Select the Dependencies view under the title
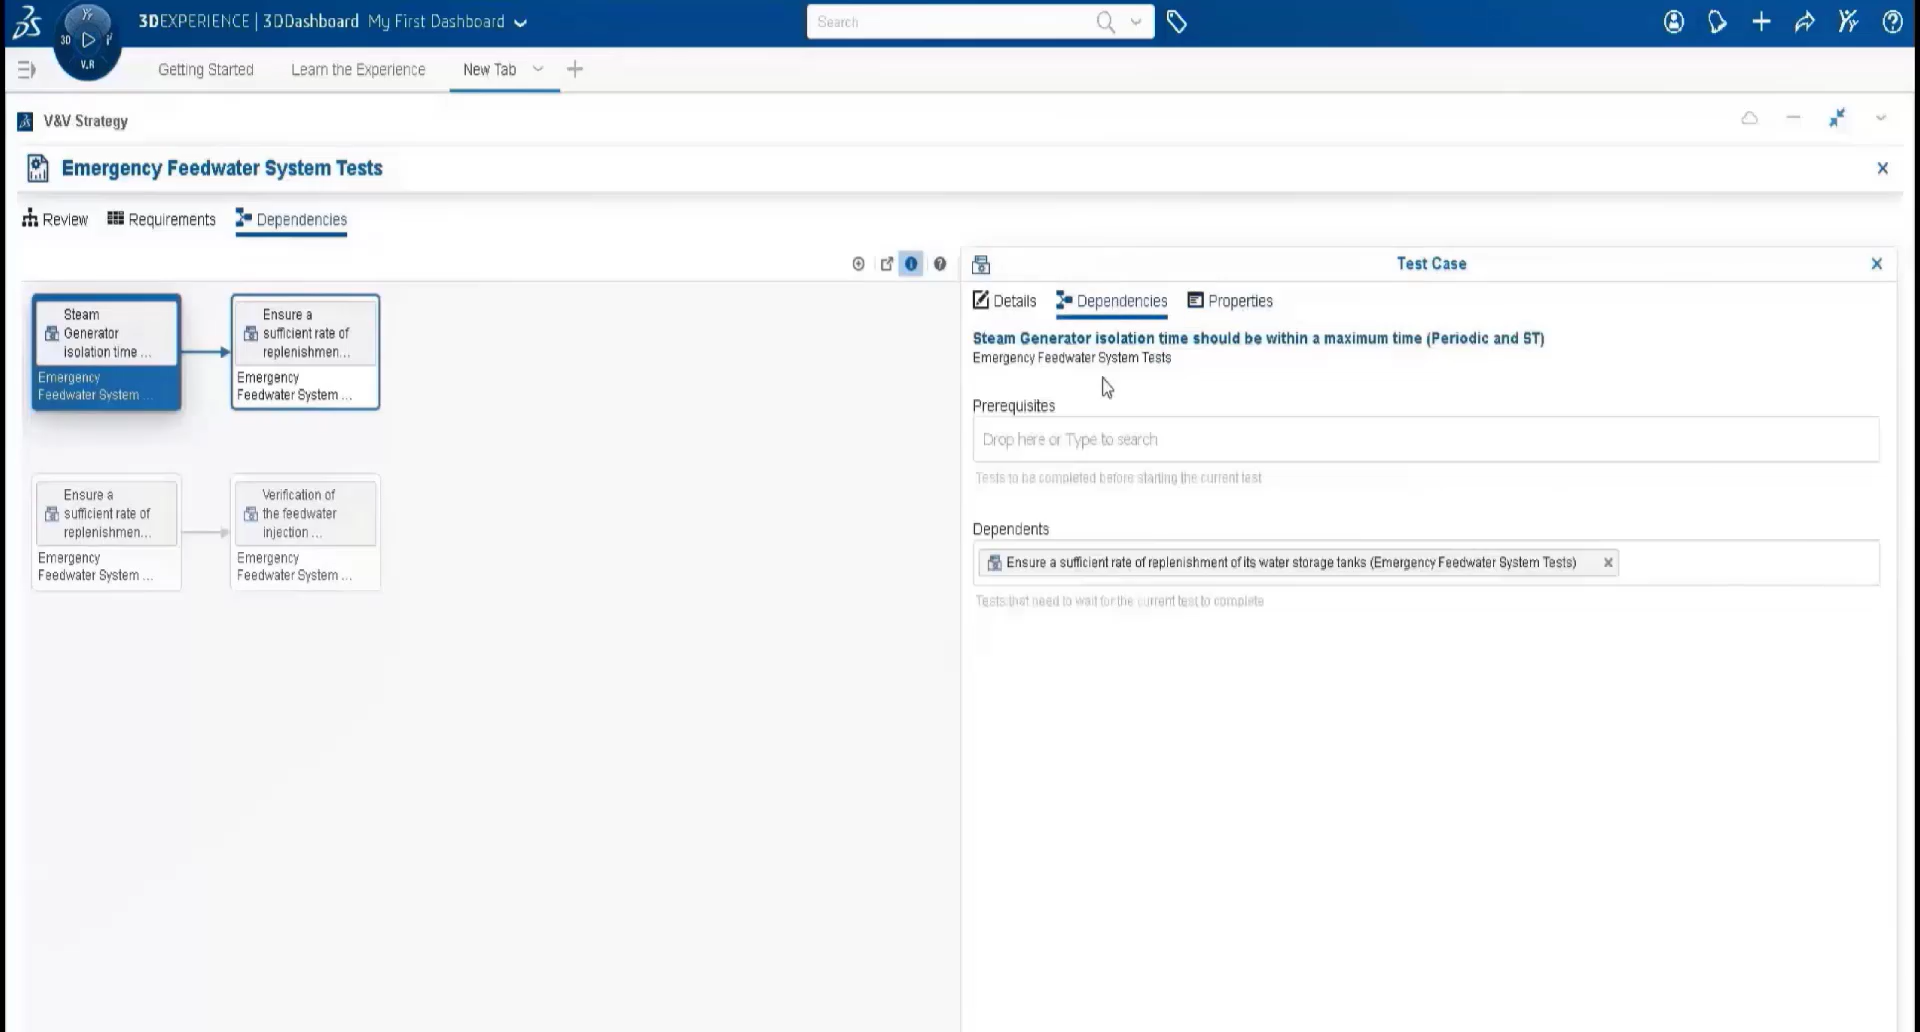Image resolution: width=1920 pixels, height=1032 pixels. (291, 219)
